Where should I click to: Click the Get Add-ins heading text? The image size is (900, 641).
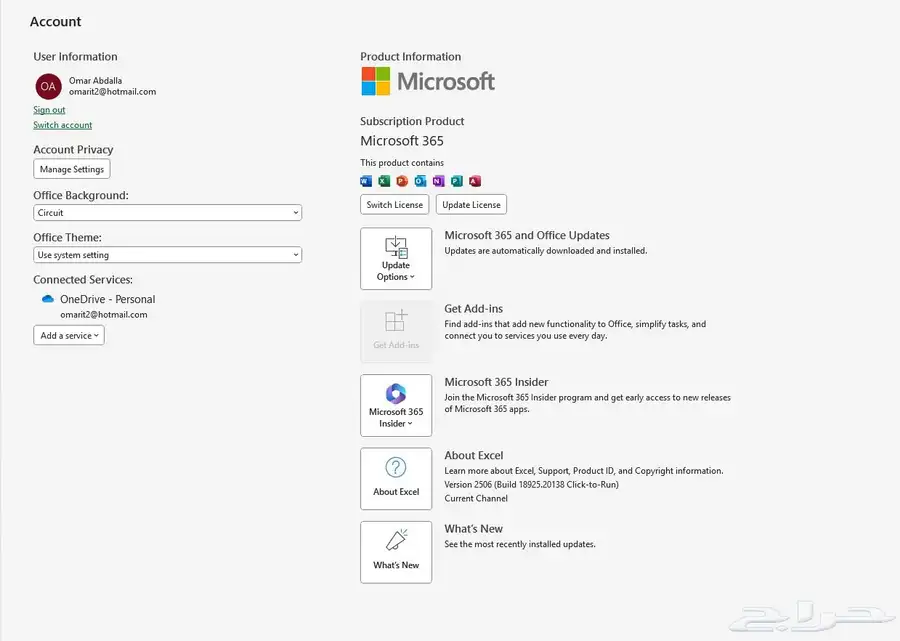[x=474, y=309]
